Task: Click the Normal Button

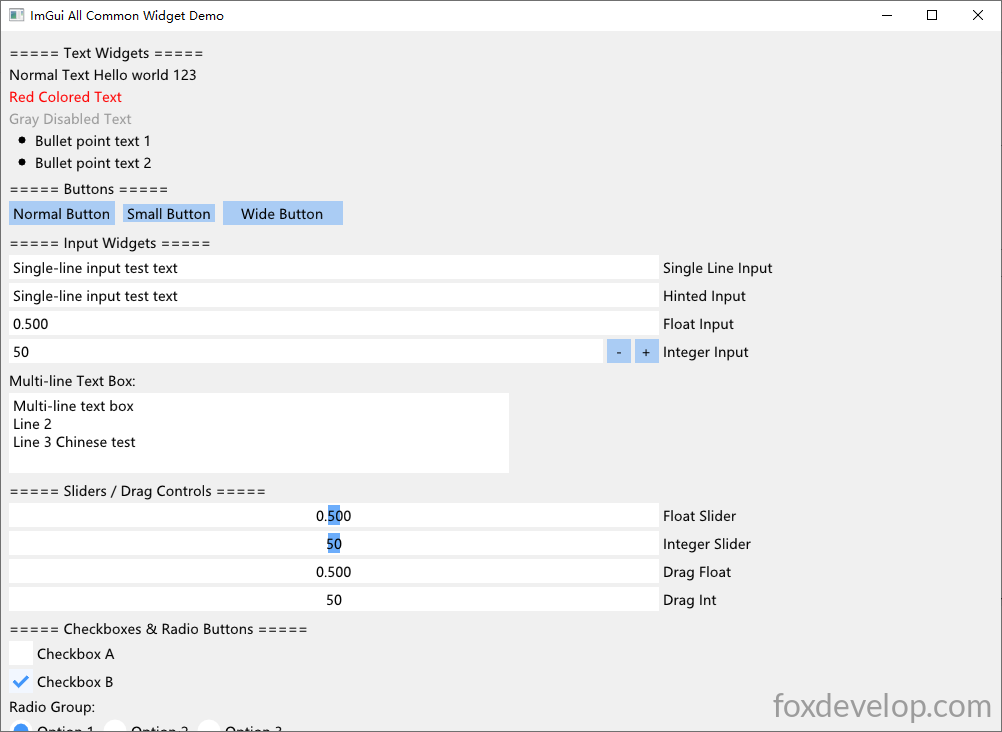Action: pyautogui.click(x=62, y=214)
